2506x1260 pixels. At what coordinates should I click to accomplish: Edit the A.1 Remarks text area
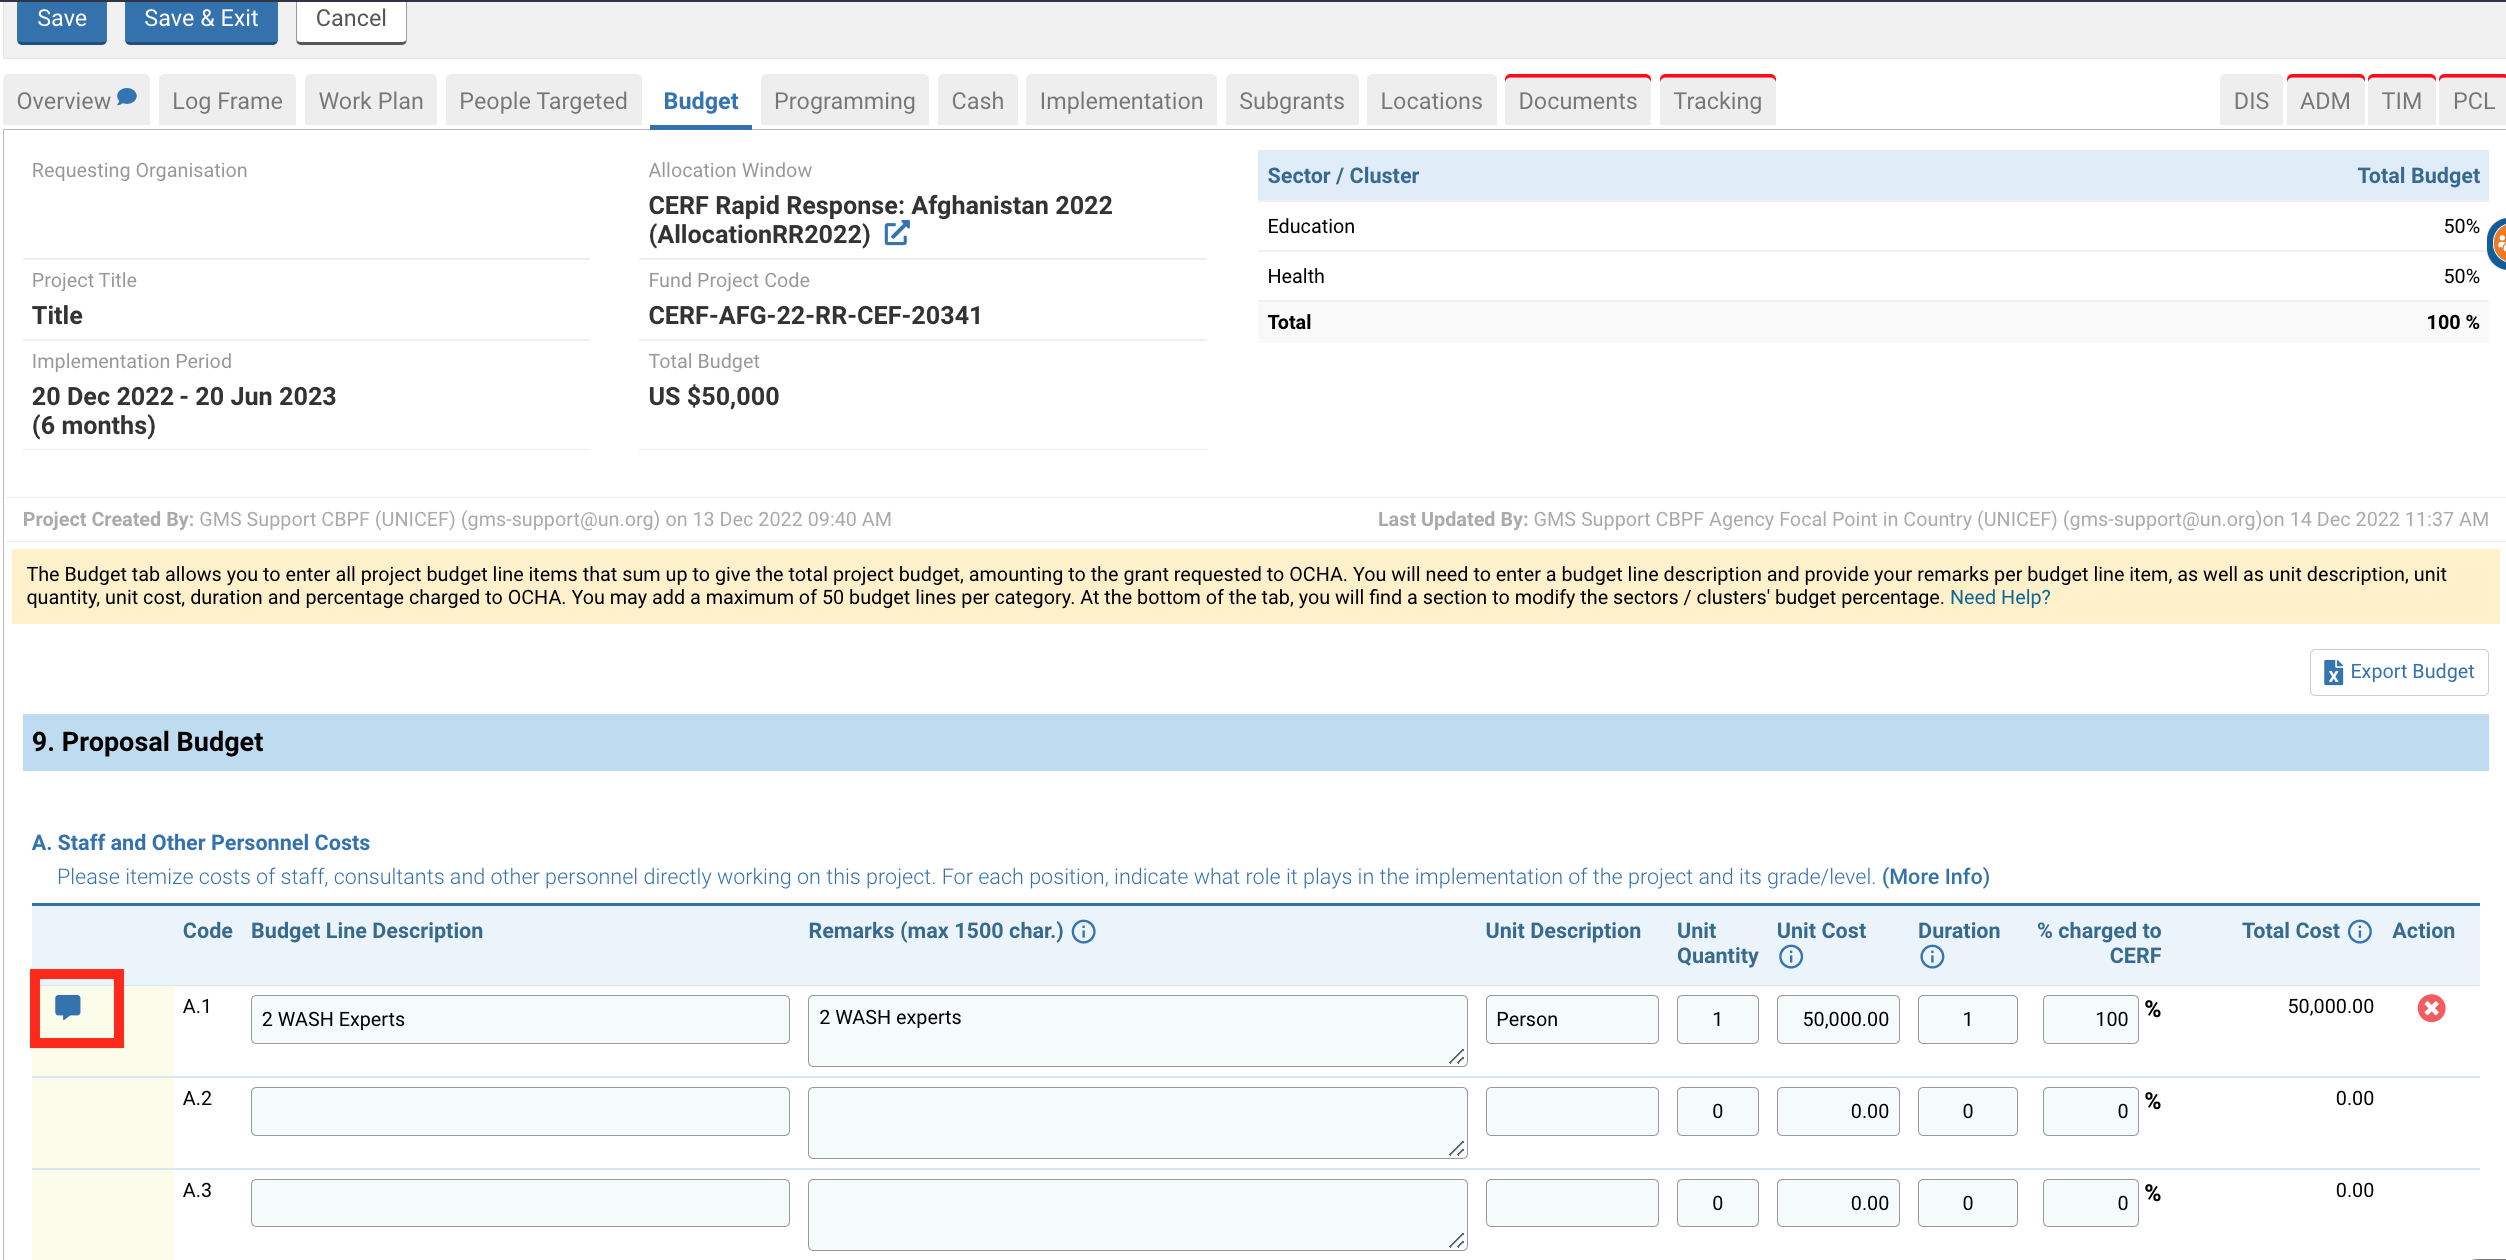click(1138, 1030)
